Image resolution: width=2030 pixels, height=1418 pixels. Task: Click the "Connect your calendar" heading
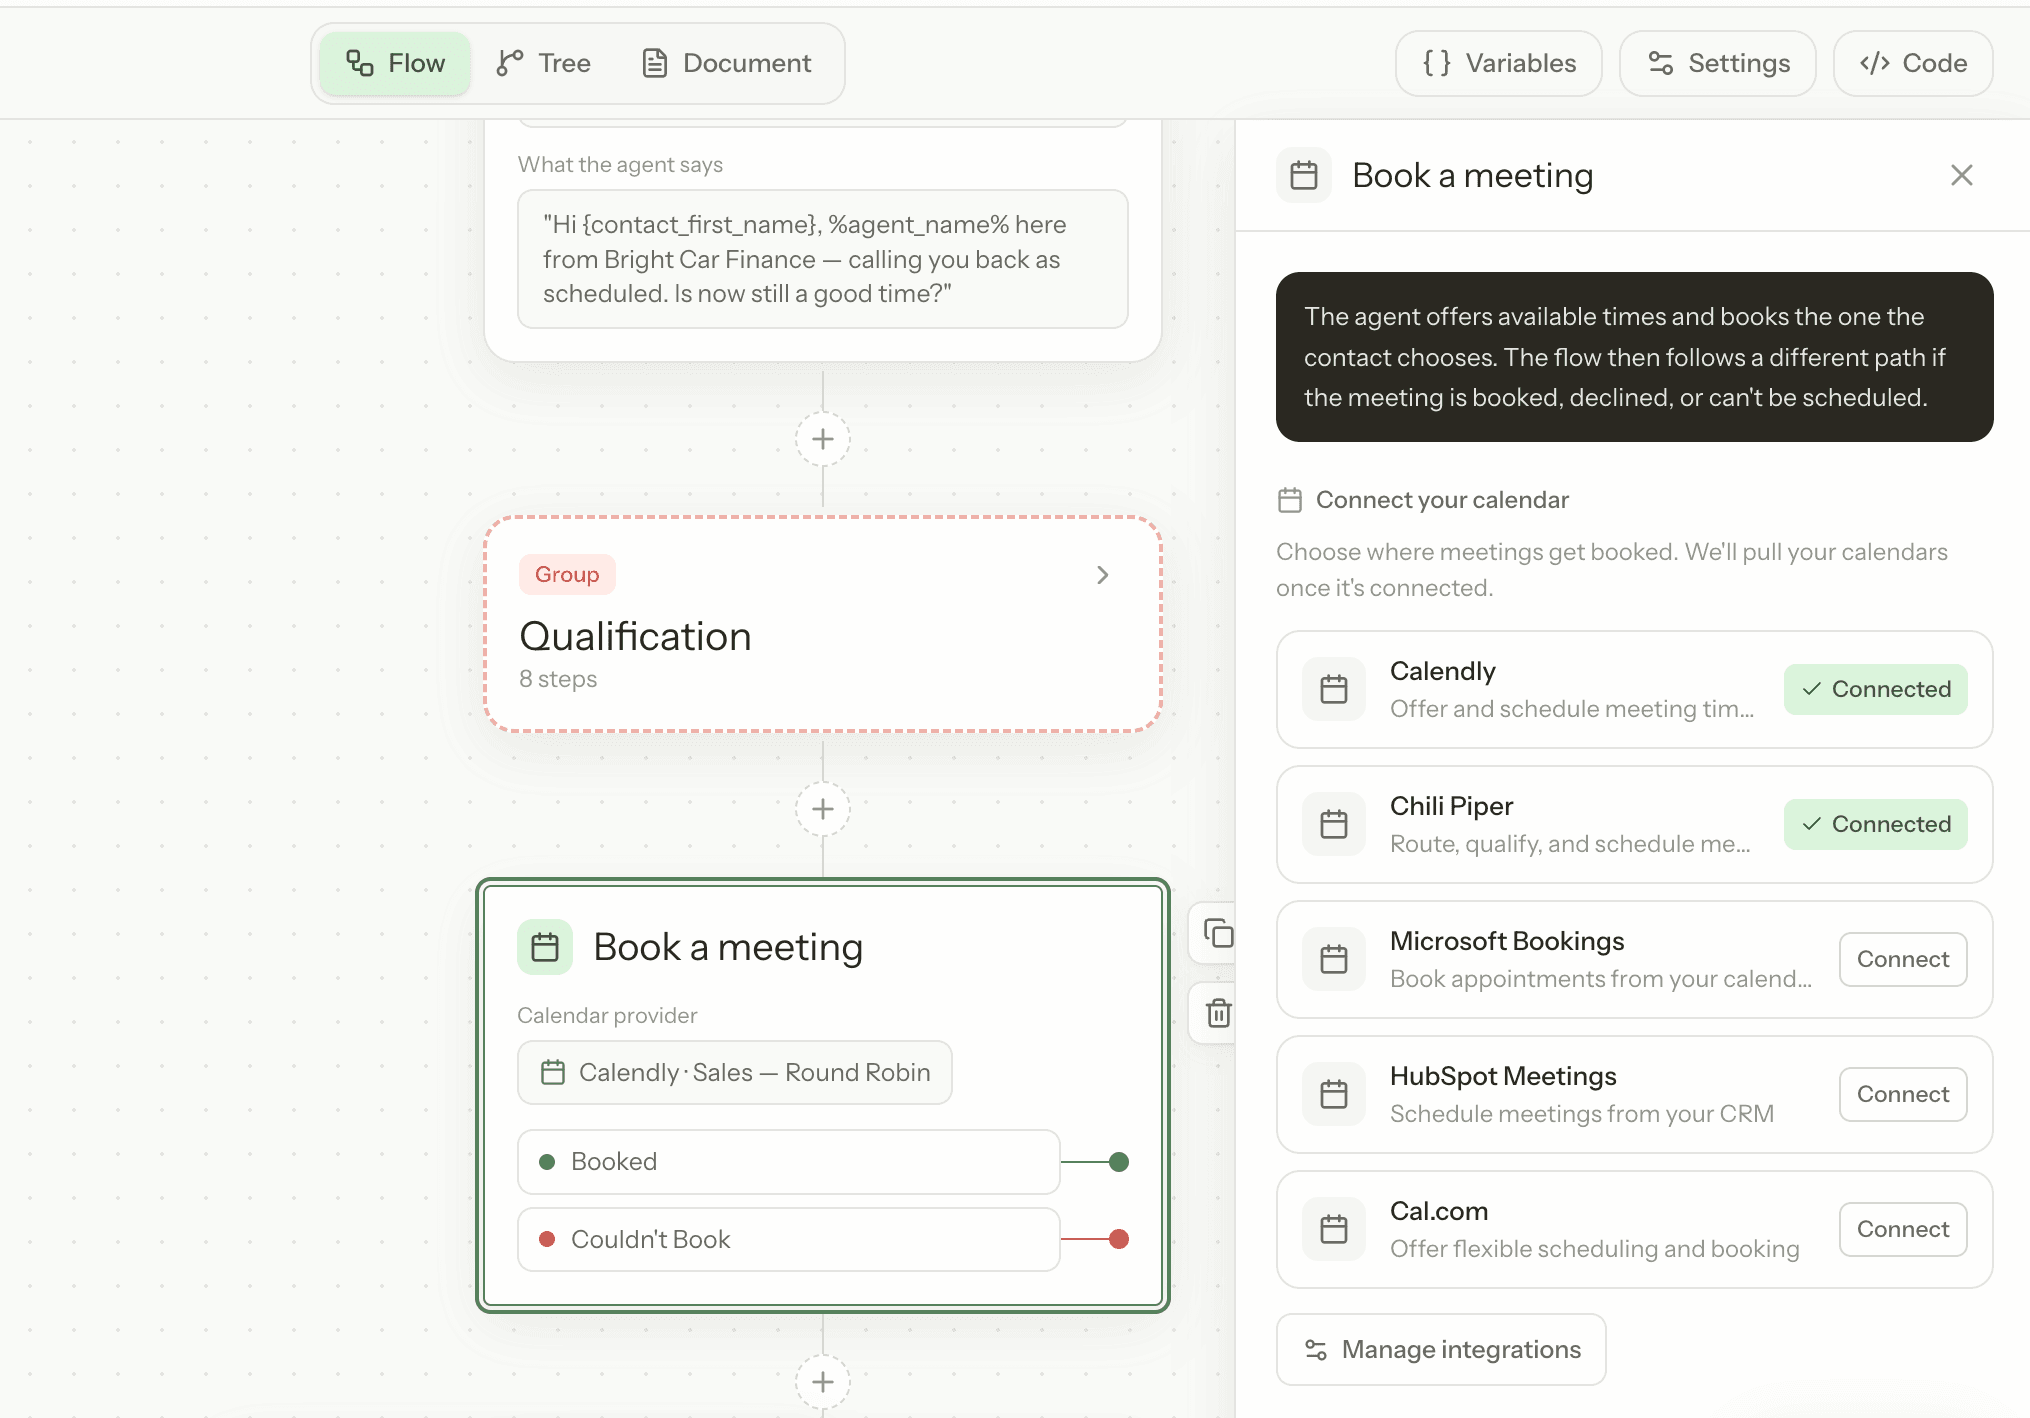(x=1442, y=500)
